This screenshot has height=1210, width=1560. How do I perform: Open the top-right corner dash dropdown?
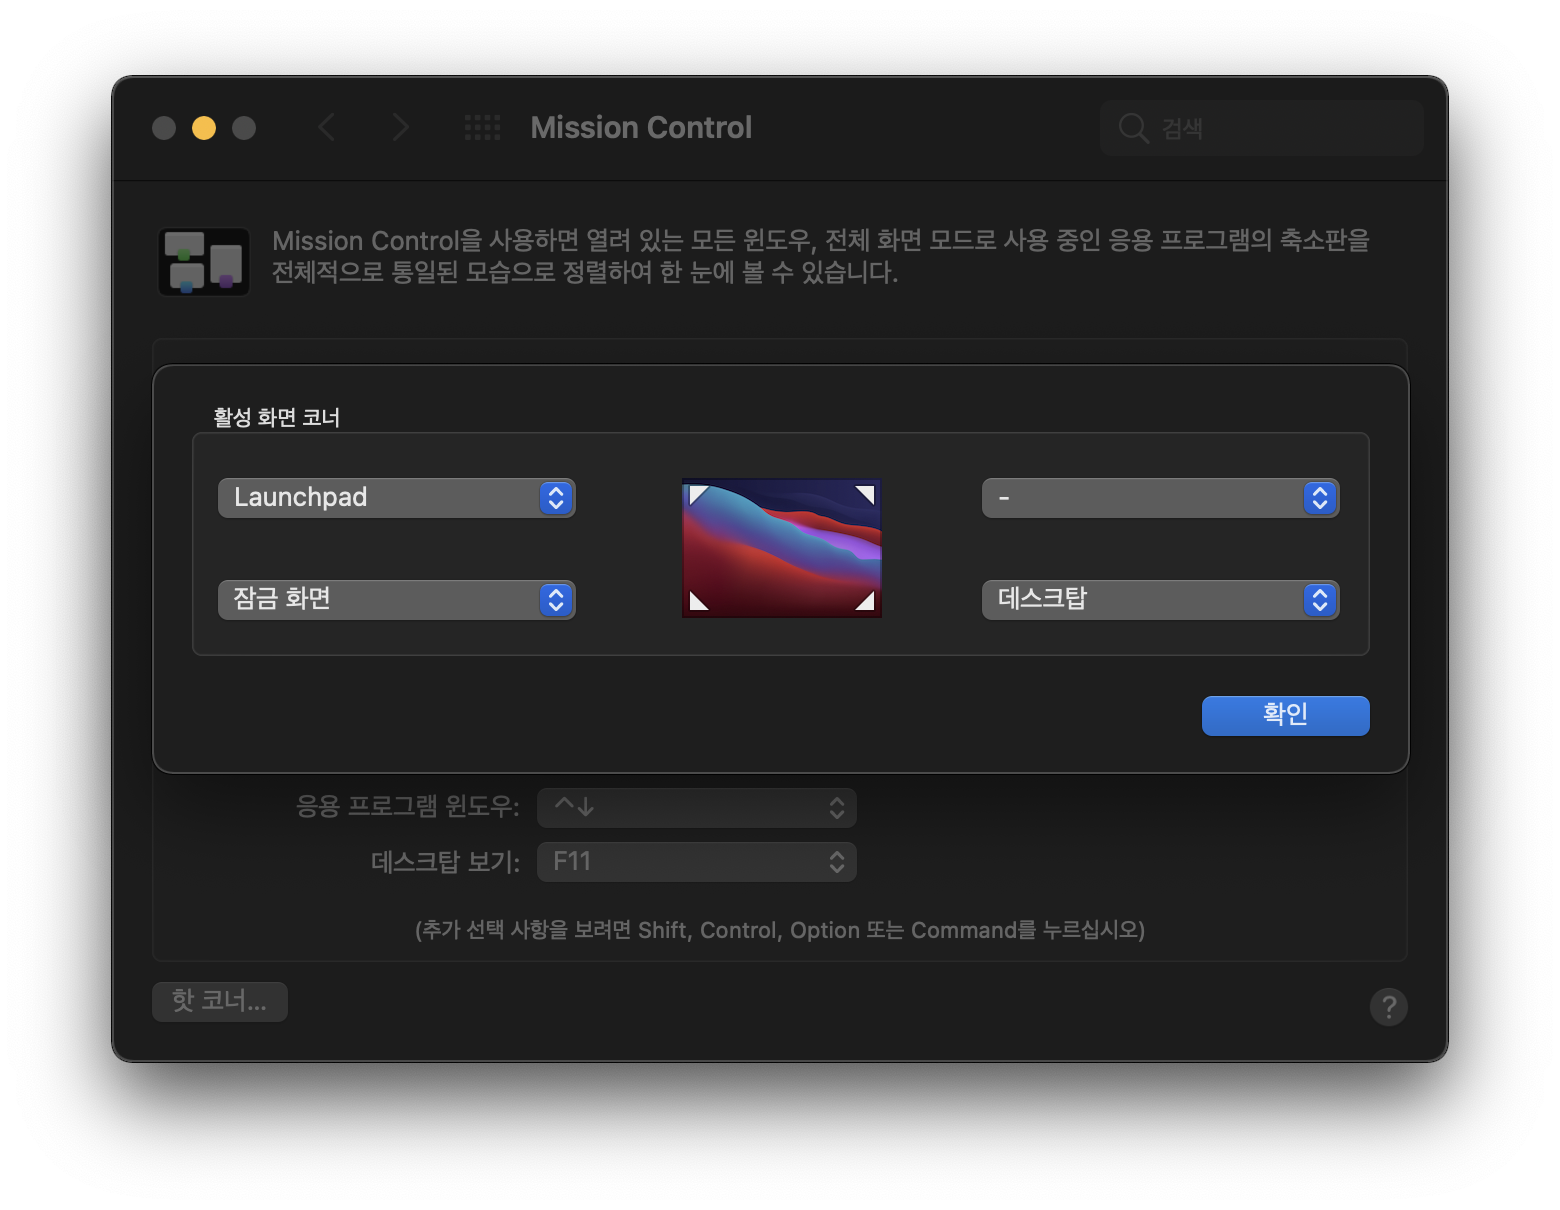click(x=1160, y=498)
